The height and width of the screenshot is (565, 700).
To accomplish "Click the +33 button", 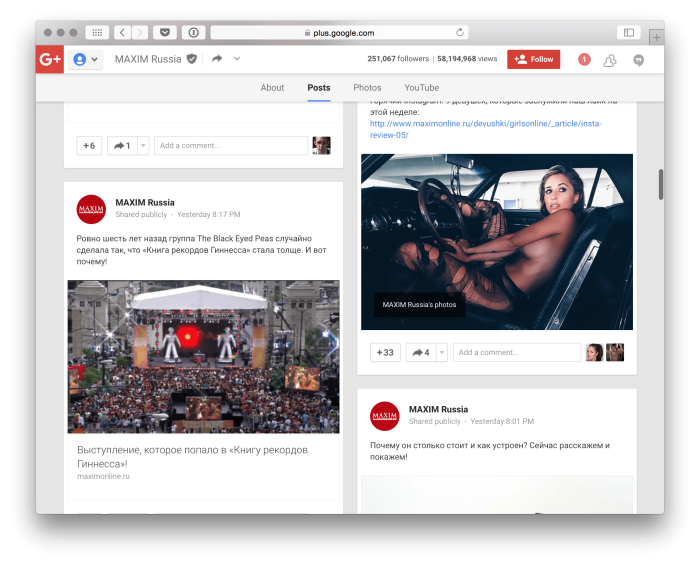I will point(385,352).
